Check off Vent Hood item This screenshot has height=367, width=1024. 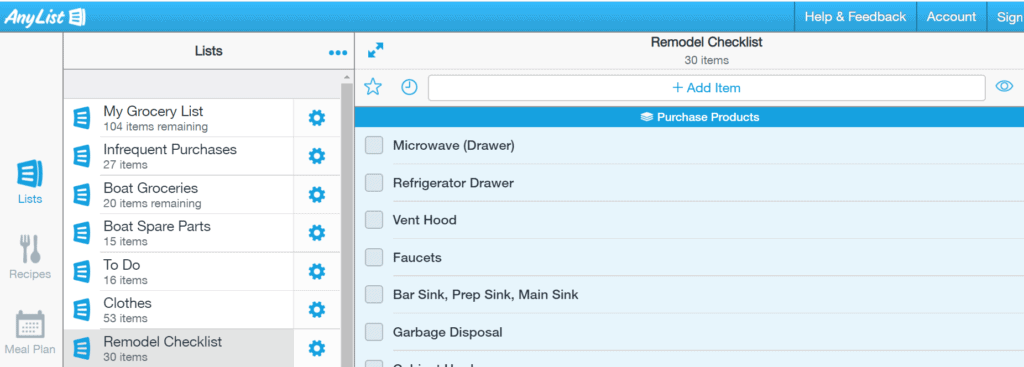(x=374, y=220)
